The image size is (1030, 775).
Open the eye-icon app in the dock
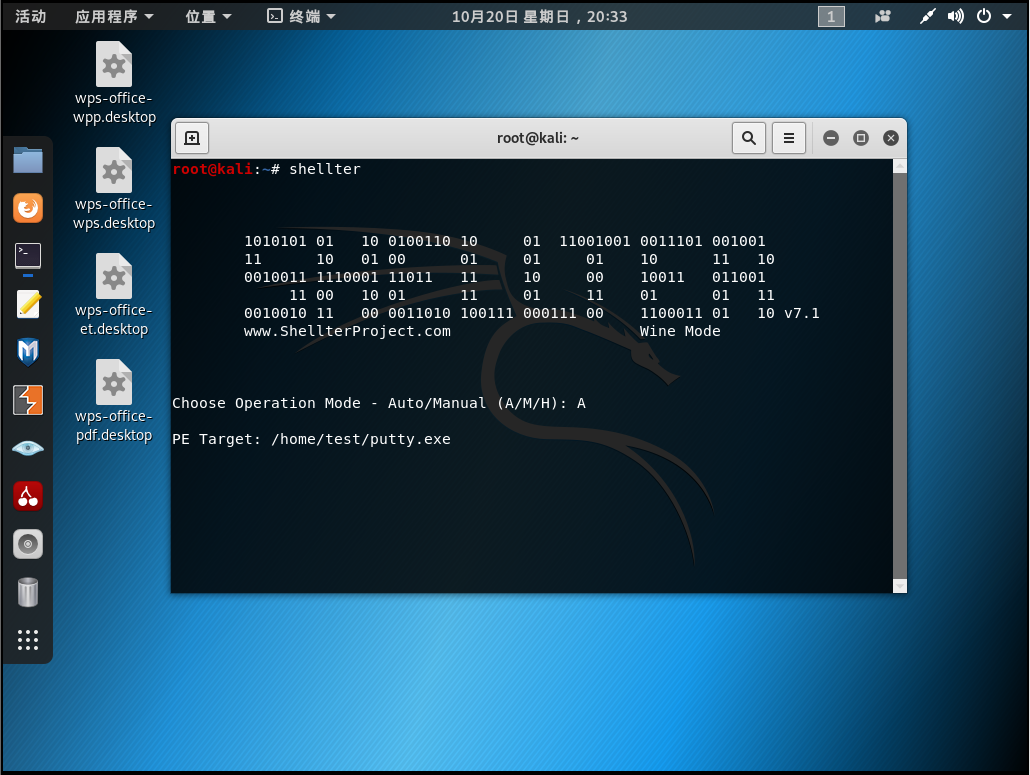tap(28, 448)
